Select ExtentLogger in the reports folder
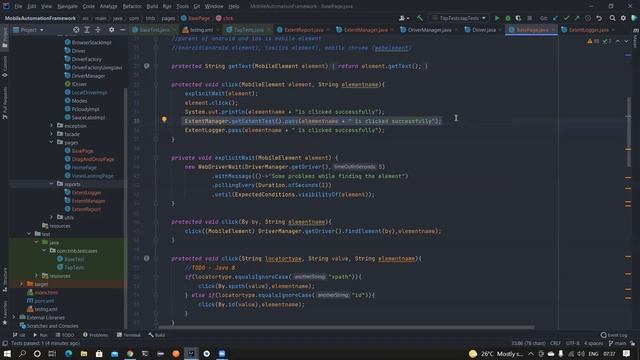640x360 pixels. [x=87, y=192]
